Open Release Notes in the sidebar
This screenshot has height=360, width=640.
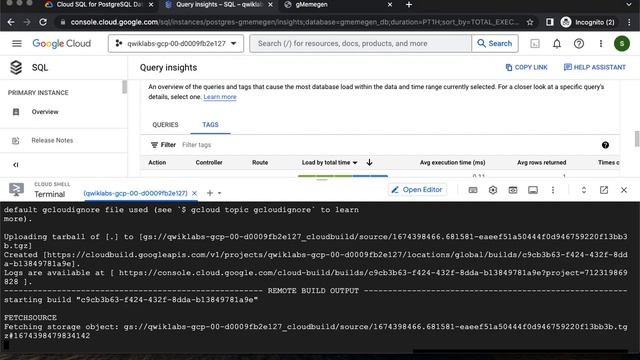(52, 140)
